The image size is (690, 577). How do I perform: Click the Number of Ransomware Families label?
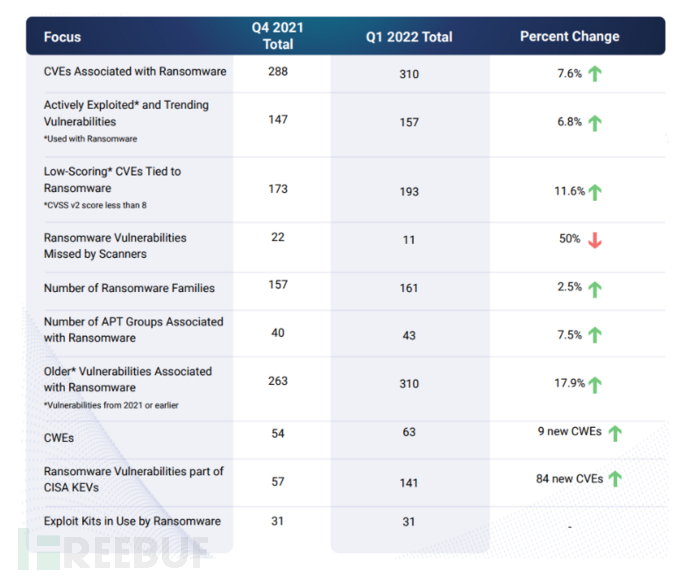tap(129, 288)
